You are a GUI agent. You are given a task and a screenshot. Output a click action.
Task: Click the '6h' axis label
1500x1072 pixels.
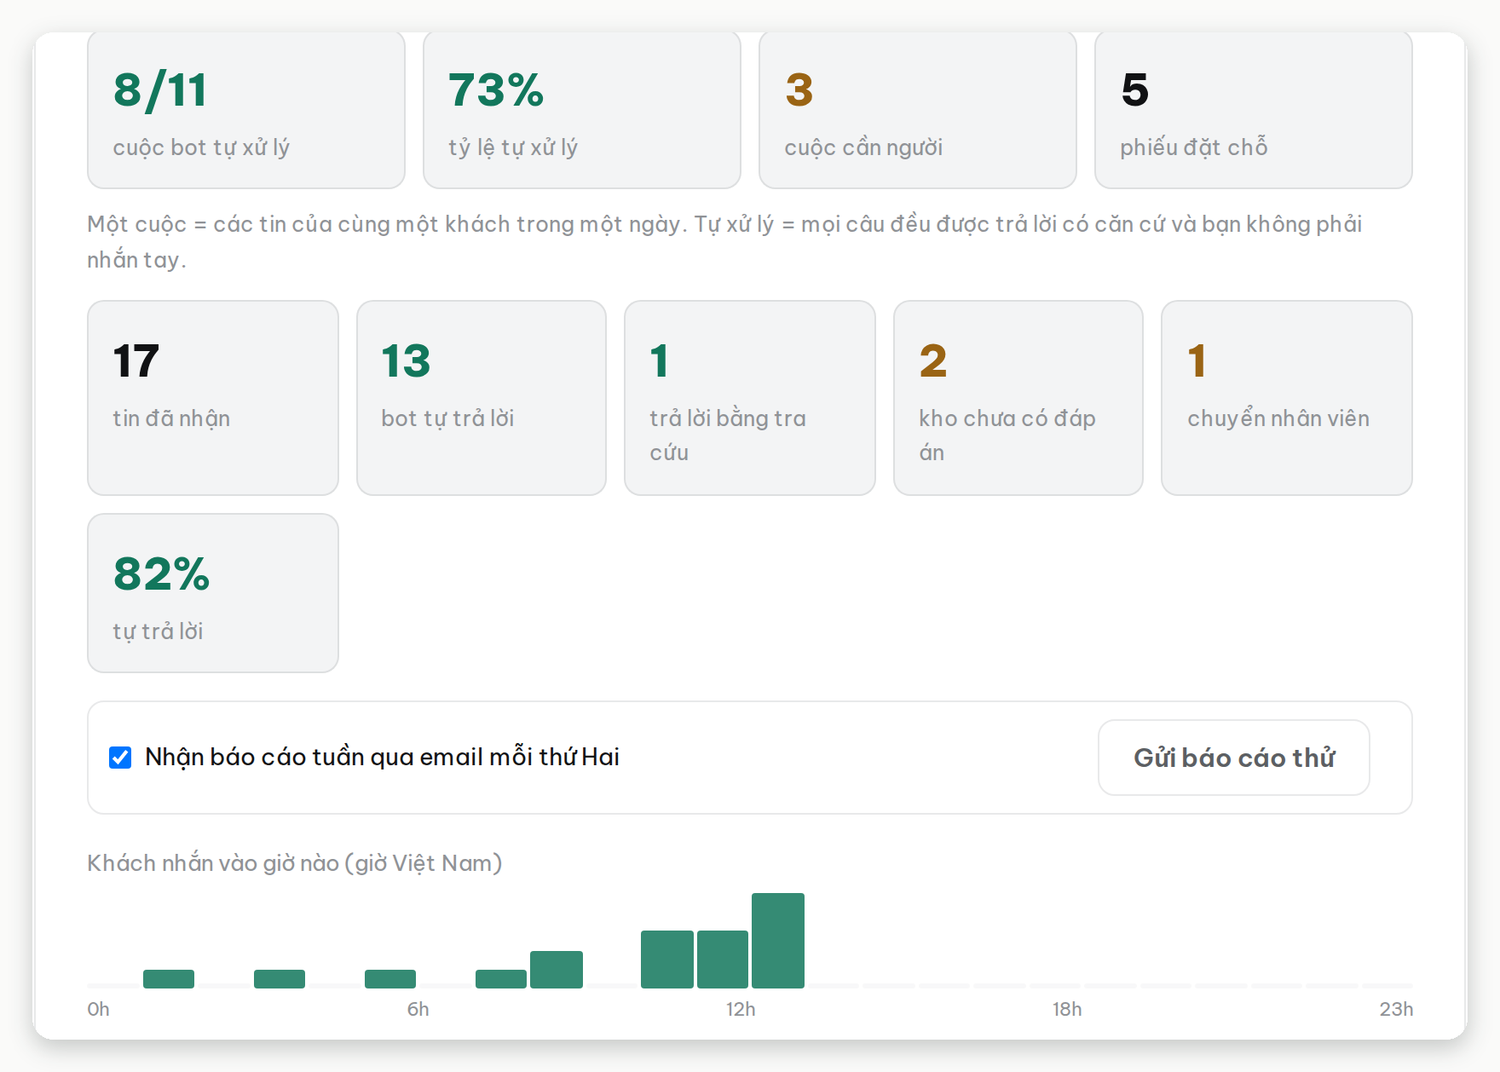(x=418, y=1009)
